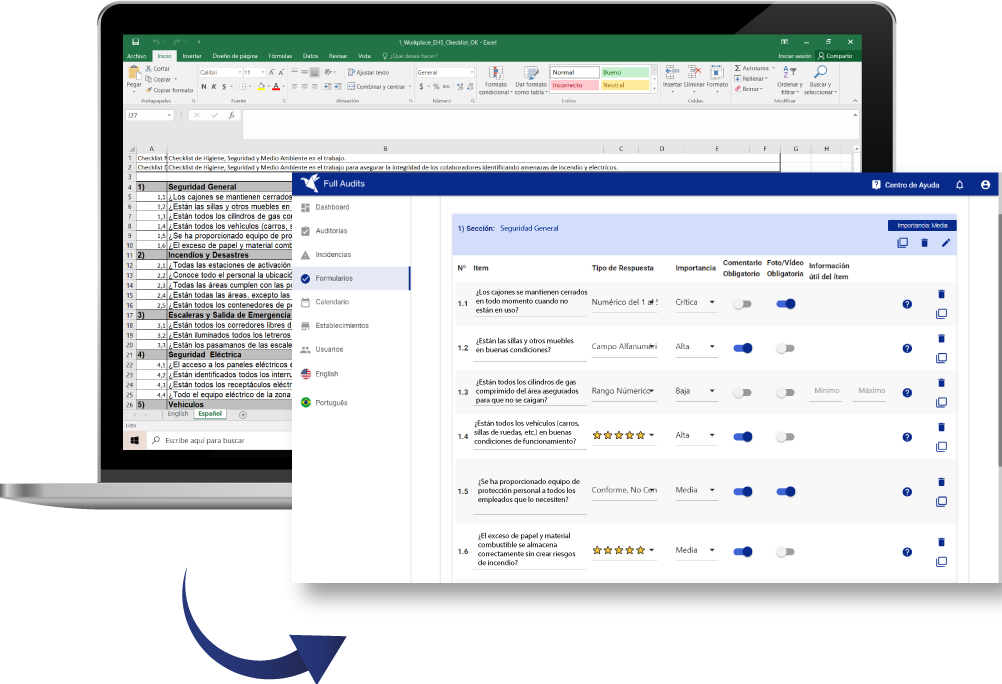Screen dimensions: 1002x684
Task: Delete item 1.1 with its trash icon
Action: [x=941, y=294]
